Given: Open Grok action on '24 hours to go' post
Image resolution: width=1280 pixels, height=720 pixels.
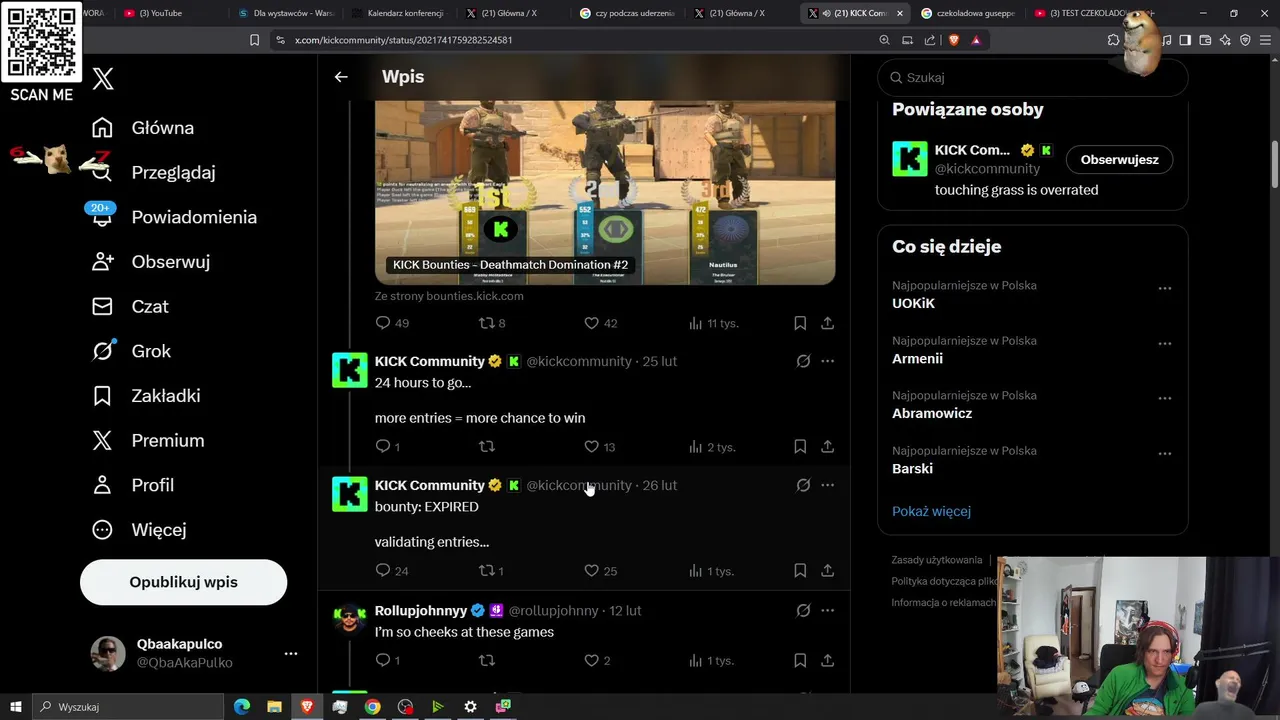Looking at the screenshot, I should [803, 361].
